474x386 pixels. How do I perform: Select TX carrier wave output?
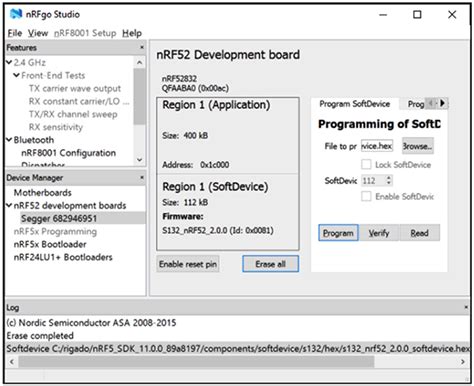coord(75,88)
